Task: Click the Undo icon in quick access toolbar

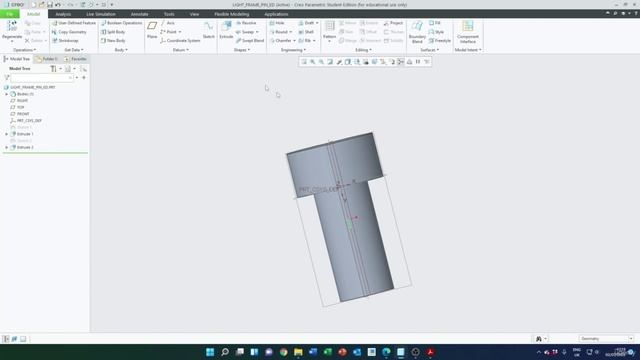Action: point(58,4)
